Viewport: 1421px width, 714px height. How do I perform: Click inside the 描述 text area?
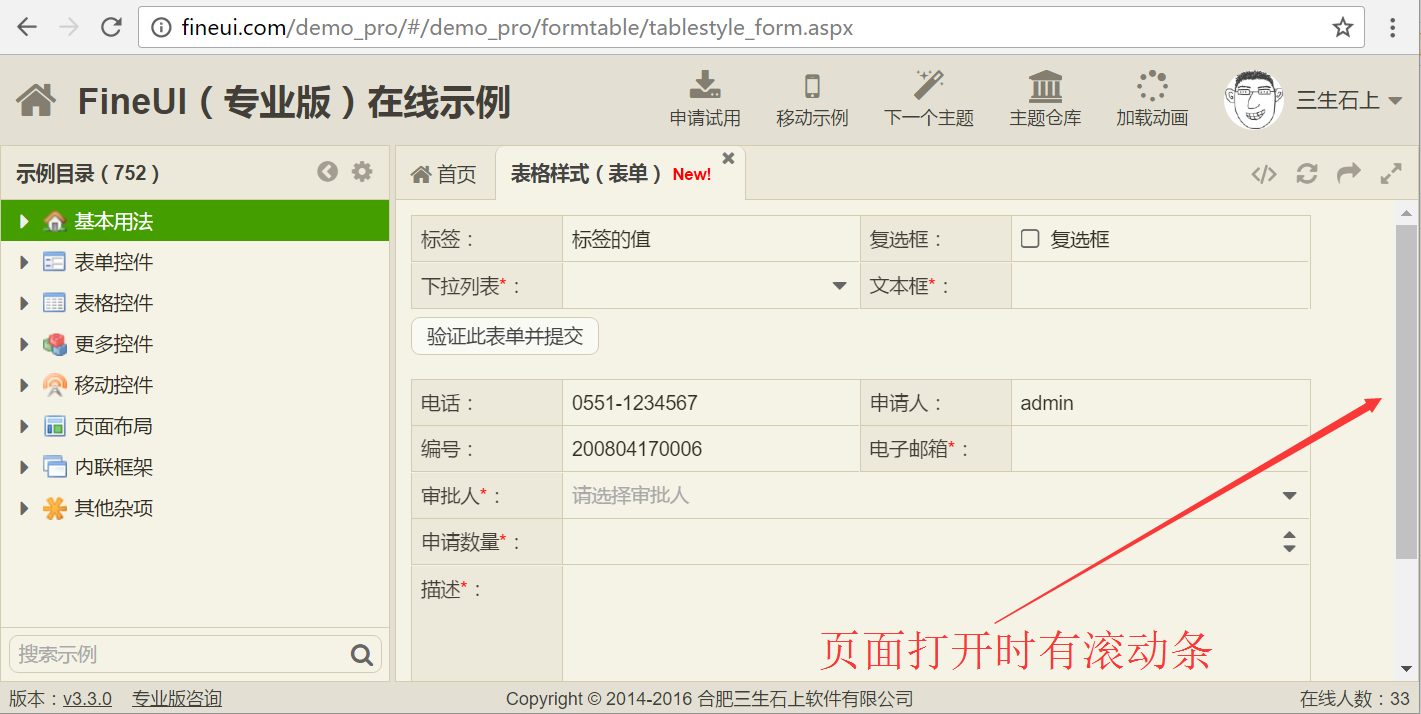click(x=936, y=623)
